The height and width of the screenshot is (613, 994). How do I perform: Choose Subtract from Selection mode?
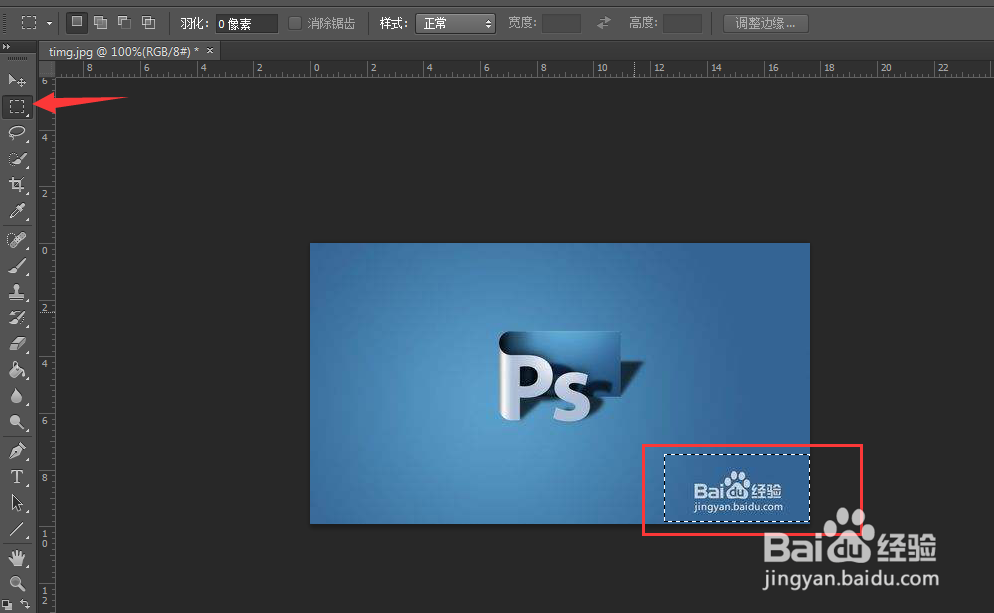(124, 23)
